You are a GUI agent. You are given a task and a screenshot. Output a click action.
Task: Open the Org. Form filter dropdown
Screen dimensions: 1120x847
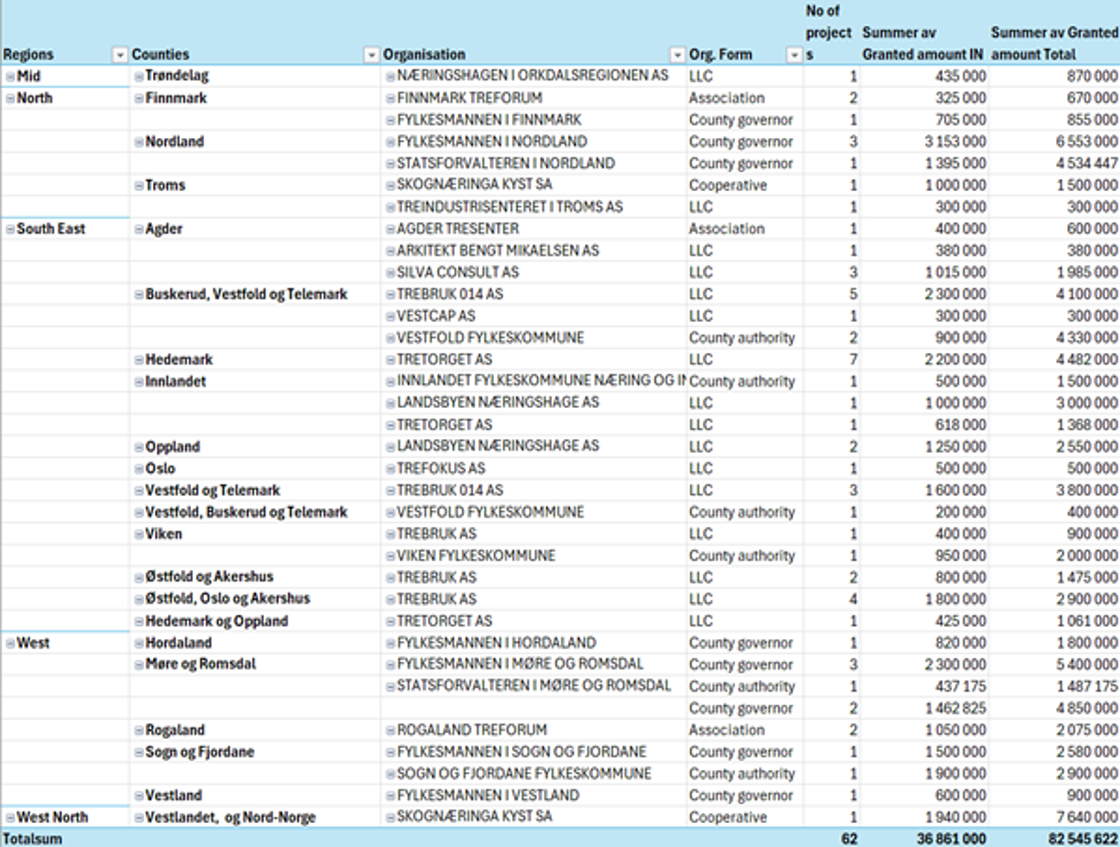tap(794, 55)
